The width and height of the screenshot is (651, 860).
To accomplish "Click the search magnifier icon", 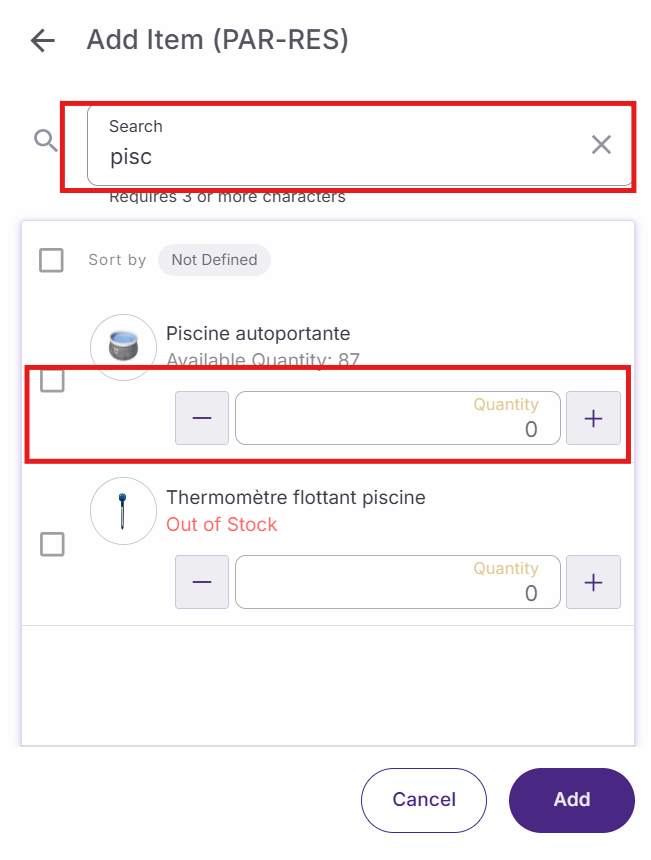I will click(46, 141).
